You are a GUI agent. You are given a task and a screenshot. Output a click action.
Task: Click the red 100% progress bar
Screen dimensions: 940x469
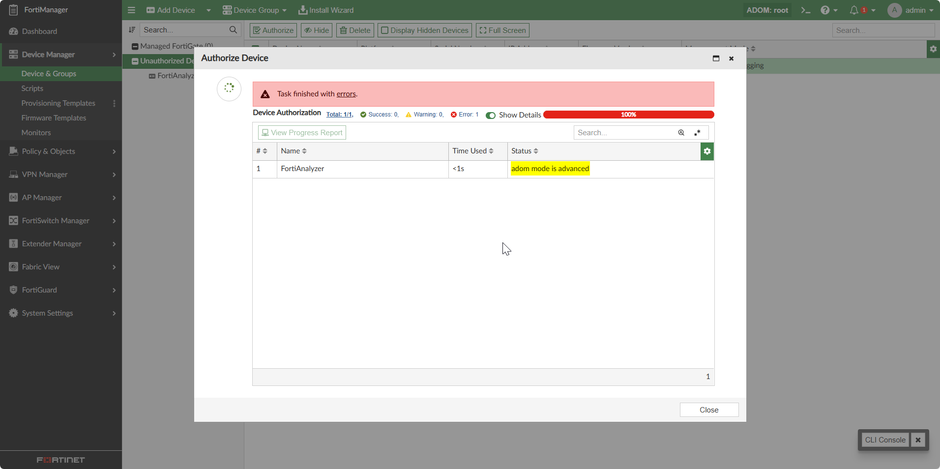click(628, 115)
